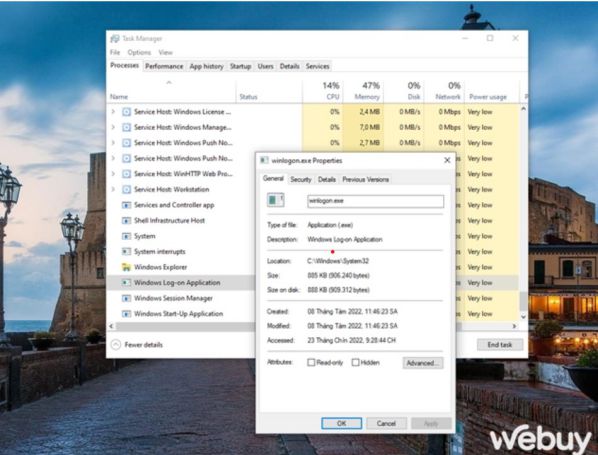Screen dimensions: 598x455
Task: Switch to the Startup tab
Action: point(240,66)
